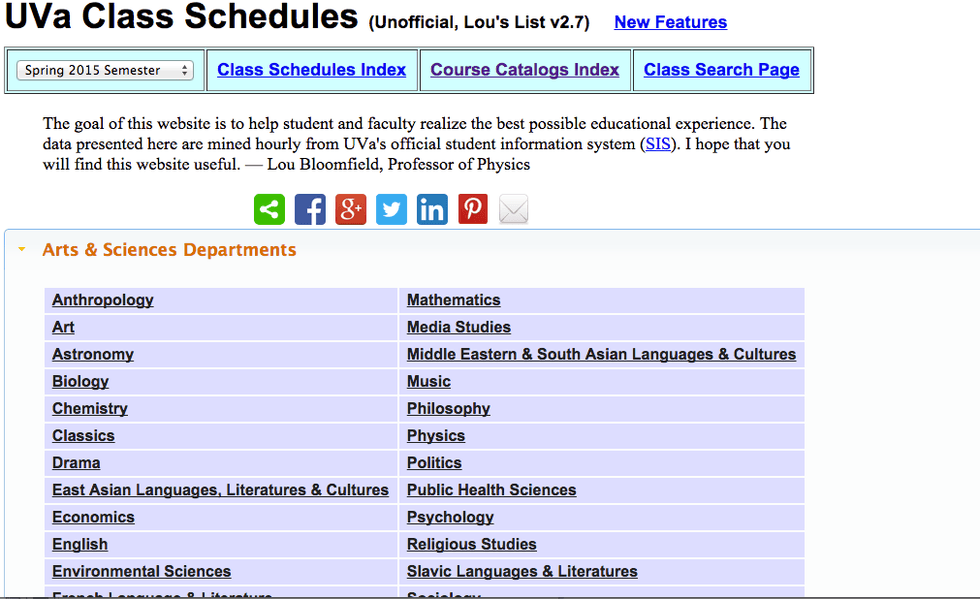Click the Google+ share icon
Screen dimensions: 980x599
(350, 209)
